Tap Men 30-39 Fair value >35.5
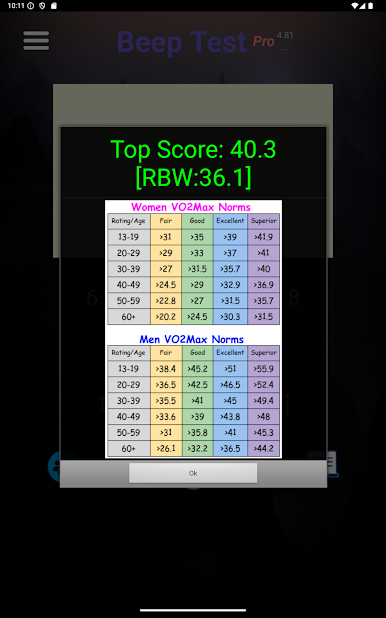The width and height of the screenshot is (386, 618). (x=166, y=400)
